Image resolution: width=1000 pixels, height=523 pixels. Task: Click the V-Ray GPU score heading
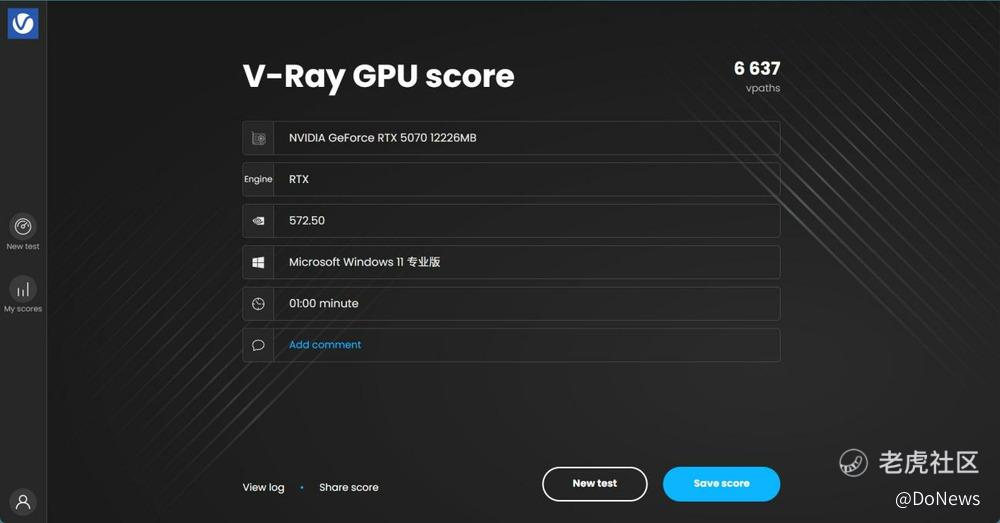[378, 77]
